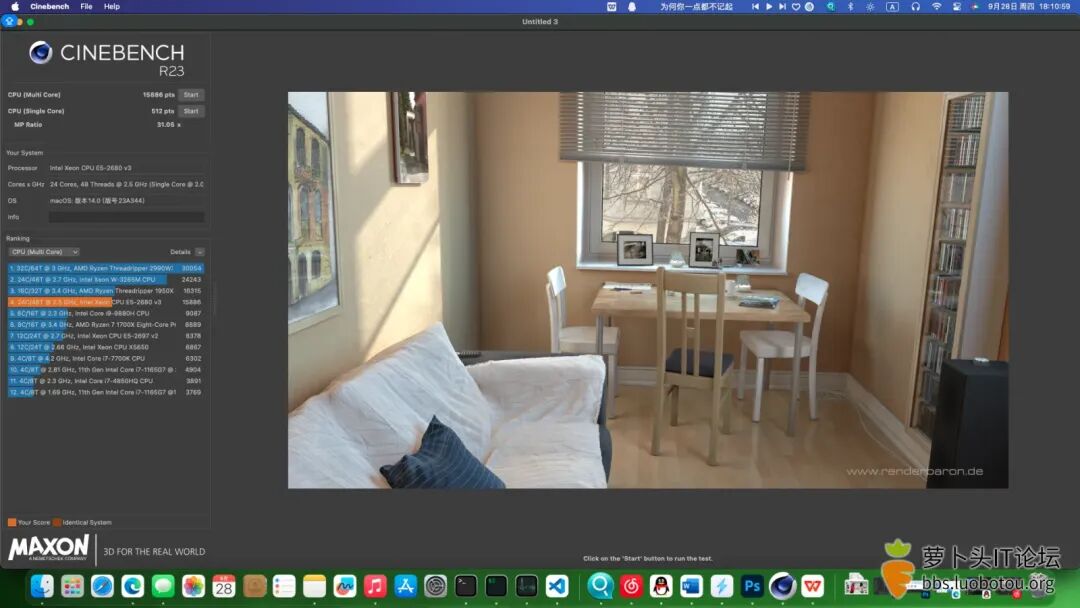Open Visual Studio Code from the dock
This screenshot has height=608, width=1080.
[x=557, y=586]
